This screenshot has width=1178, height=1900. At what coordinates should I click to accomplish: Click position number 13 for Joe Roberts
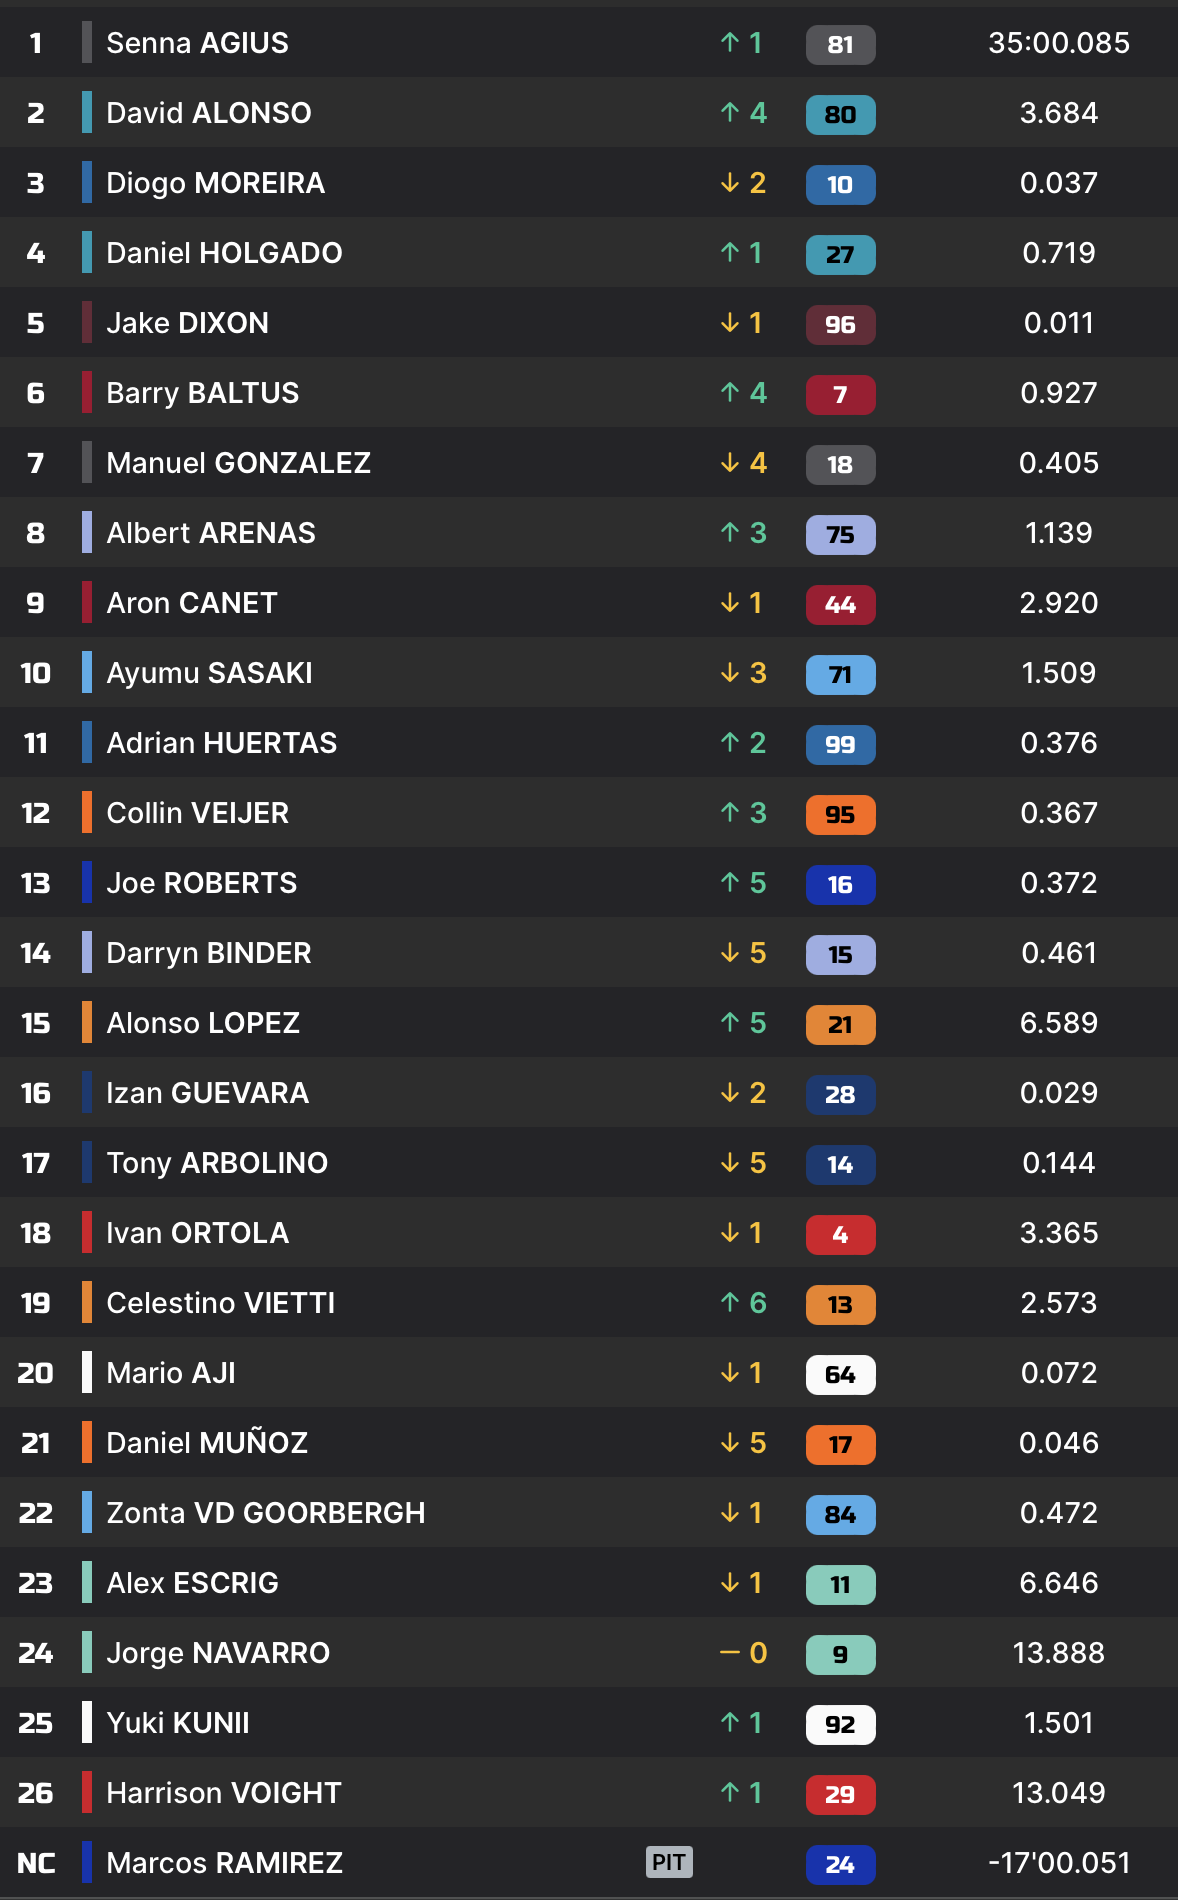[x=36, y=883]
